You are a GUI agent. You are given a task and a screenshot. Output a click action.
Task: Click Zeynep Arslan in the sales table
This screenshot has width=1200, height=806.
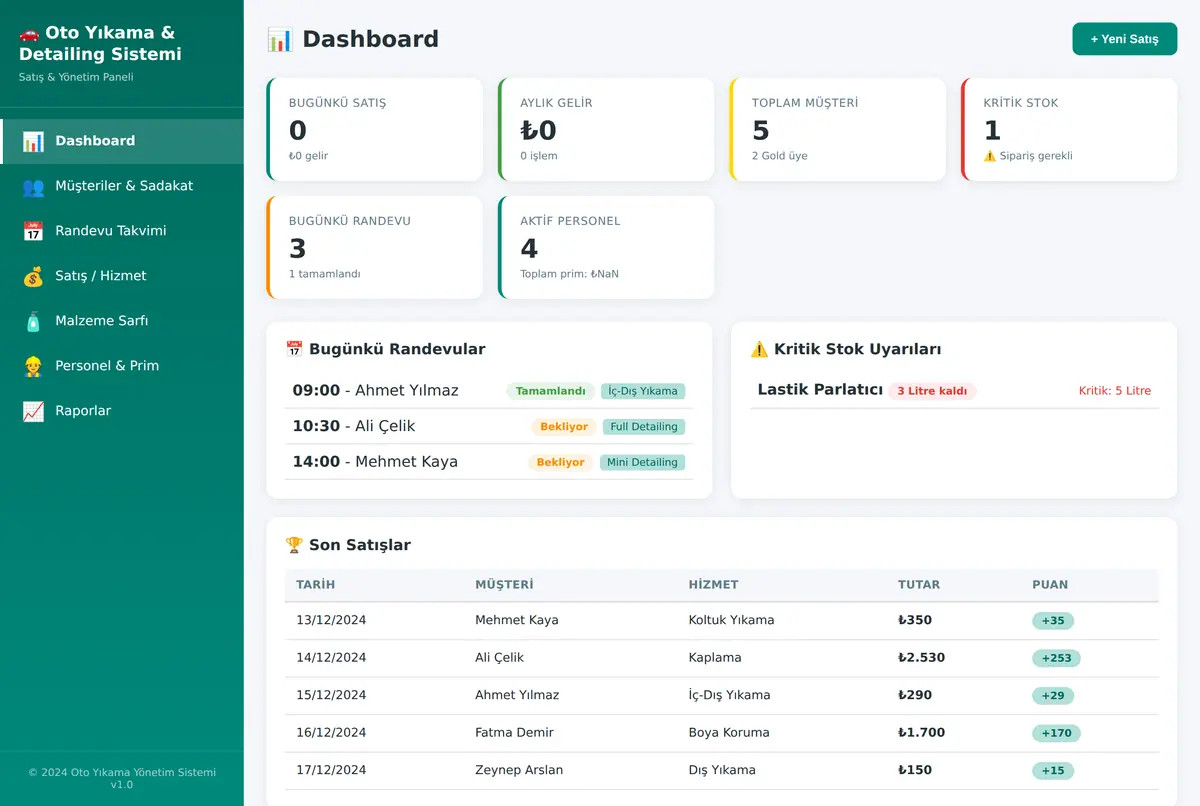coord(519,770)
